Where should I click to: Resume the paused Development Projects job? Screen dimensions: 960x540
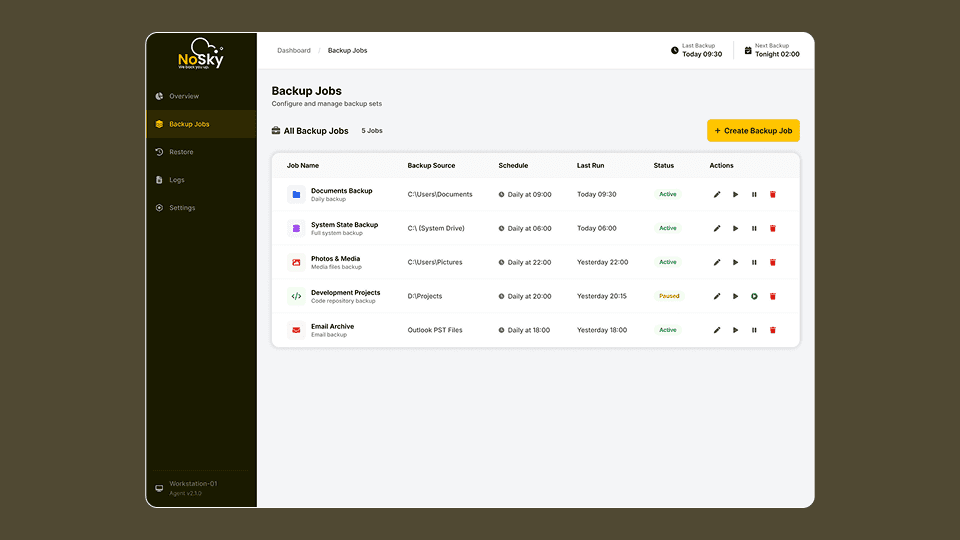(x=754, y=297)
